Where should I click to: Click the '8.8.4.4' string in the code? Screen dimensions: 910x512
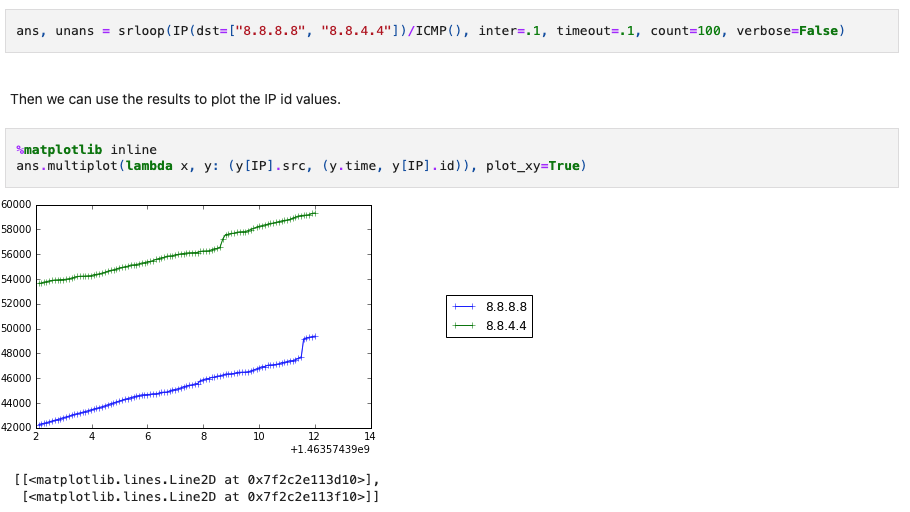(356, 31)
